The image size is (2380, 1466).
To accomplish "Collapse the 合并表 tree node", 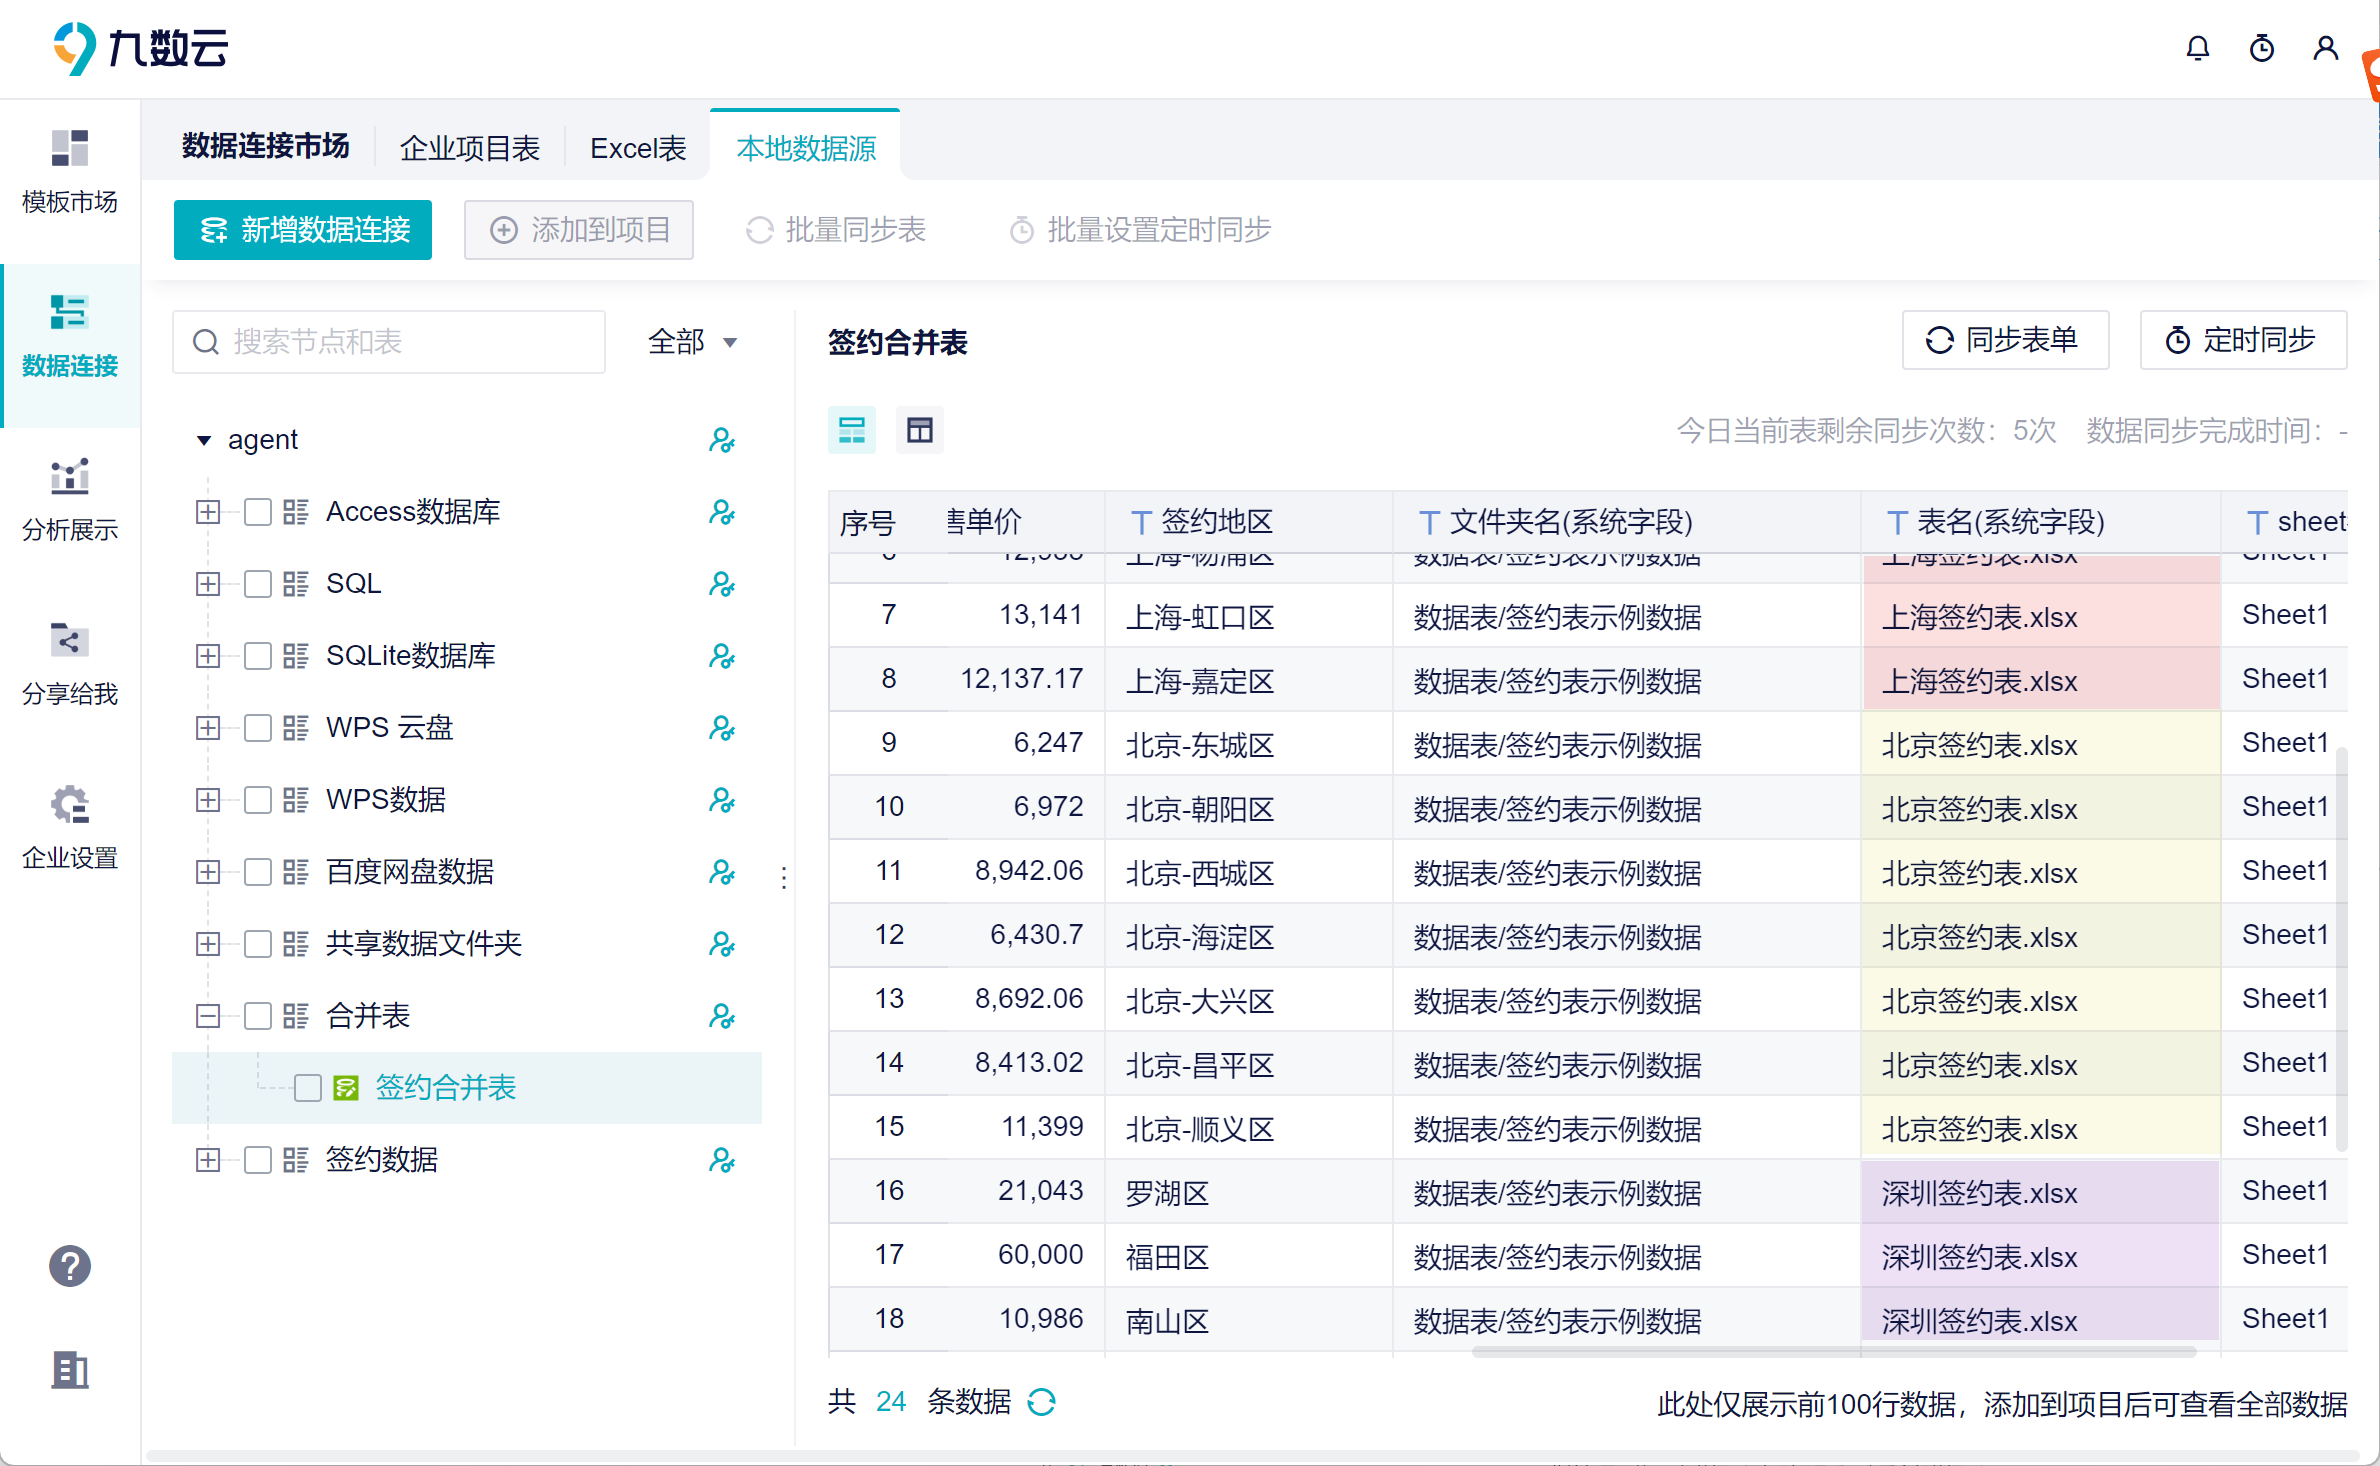I will 208,1016.
